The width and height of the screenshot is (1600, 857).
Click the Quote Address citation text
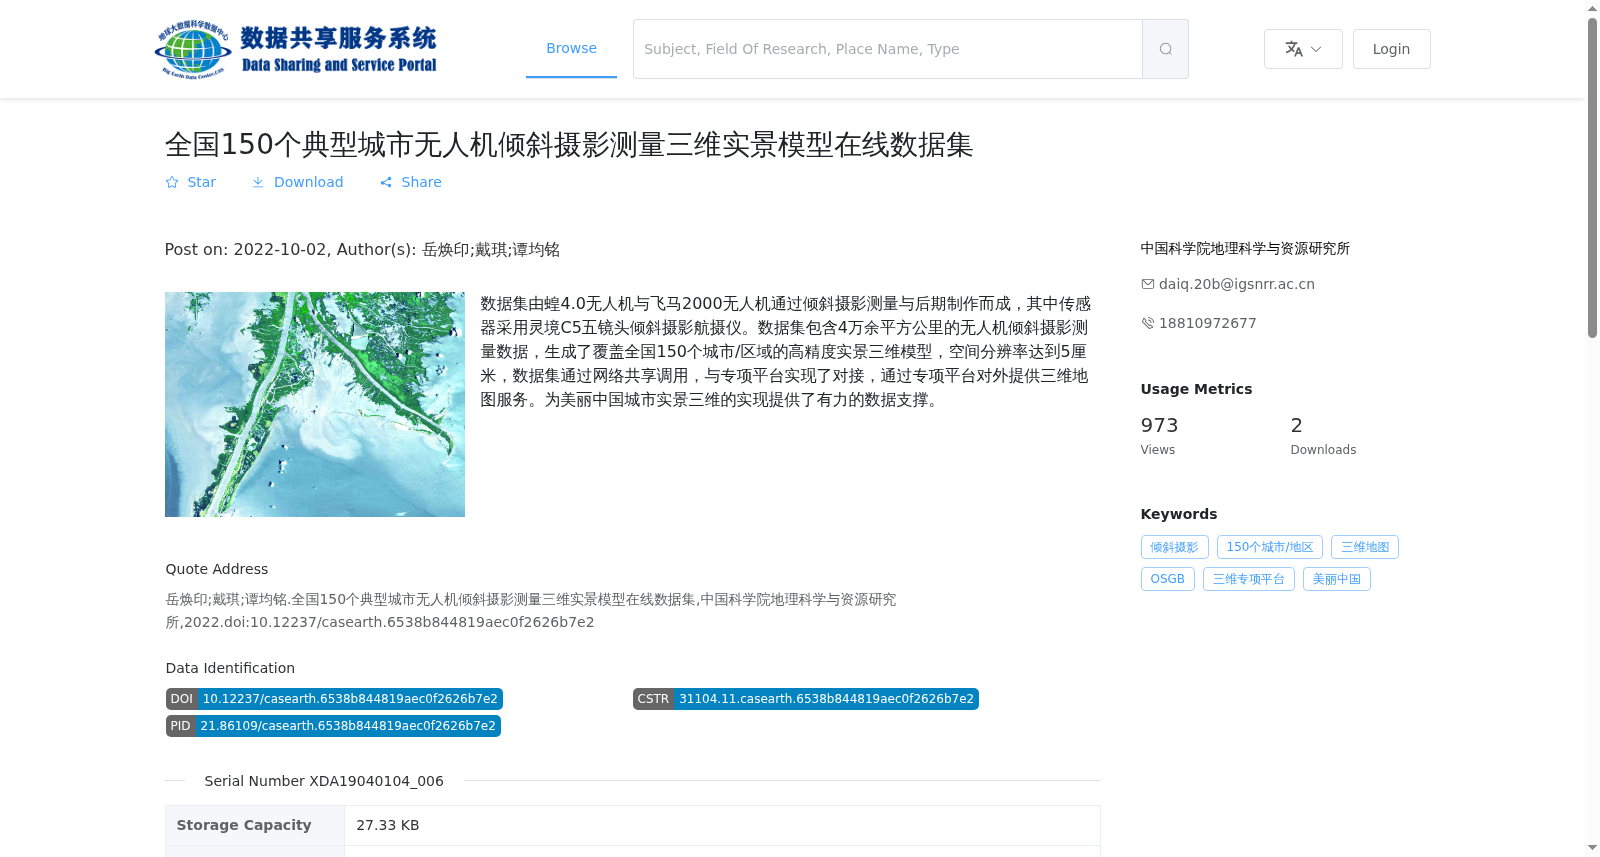(x=530, y=610)
